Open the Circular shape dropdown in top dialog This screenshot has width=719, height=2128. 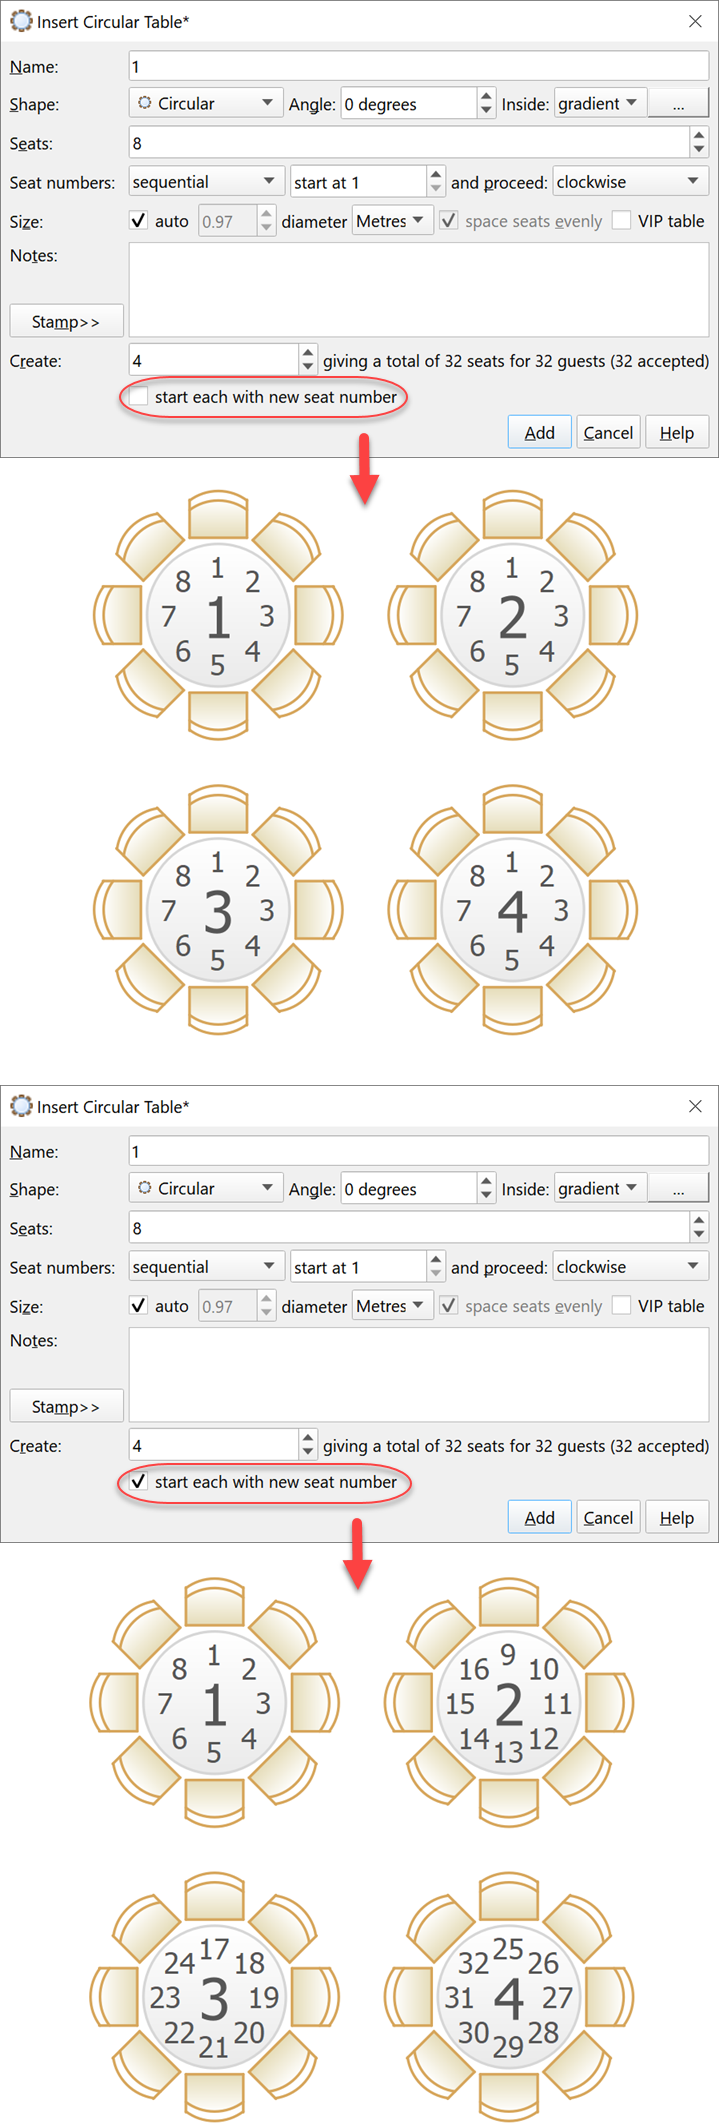point(206,104)
